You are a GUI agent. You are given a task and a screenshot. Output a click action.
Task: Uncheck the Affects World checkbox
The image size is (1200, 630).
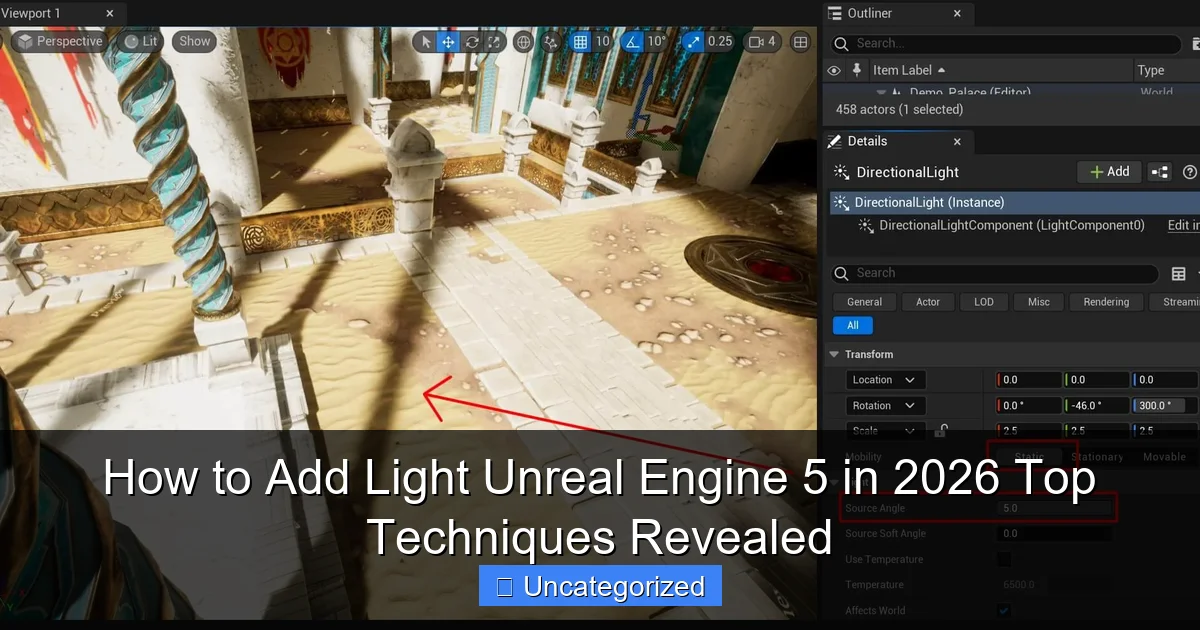pyautogui.click(x=1004, y=610)
